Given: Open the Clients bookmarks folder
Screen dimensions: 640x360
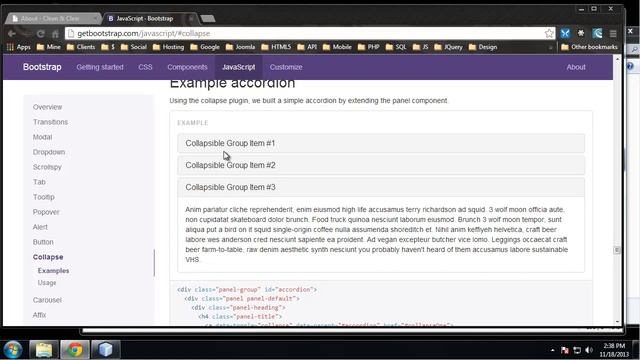Looking at the screenshot, I should (81, 47).
